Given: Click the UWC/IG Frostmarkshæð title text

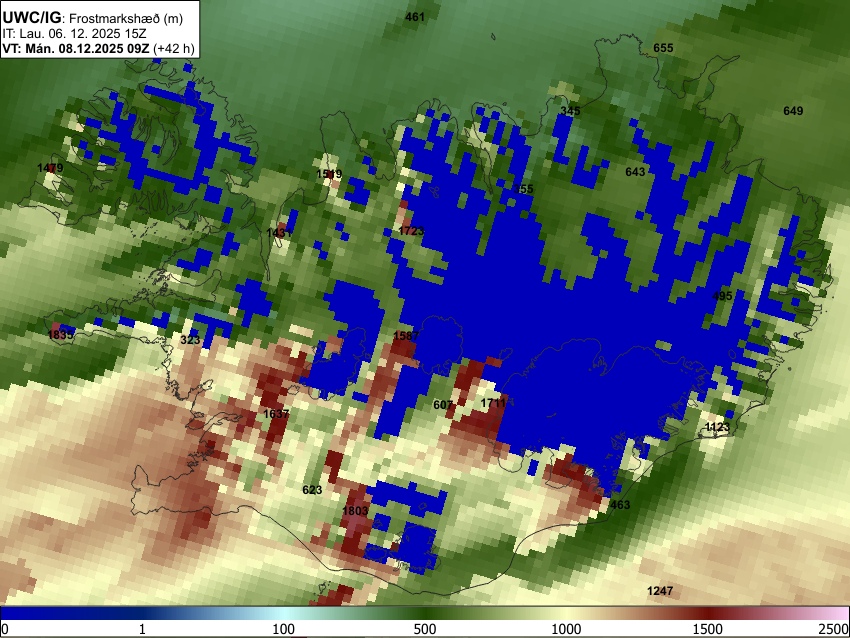Looking at the screenshot, I should point(93,18).
